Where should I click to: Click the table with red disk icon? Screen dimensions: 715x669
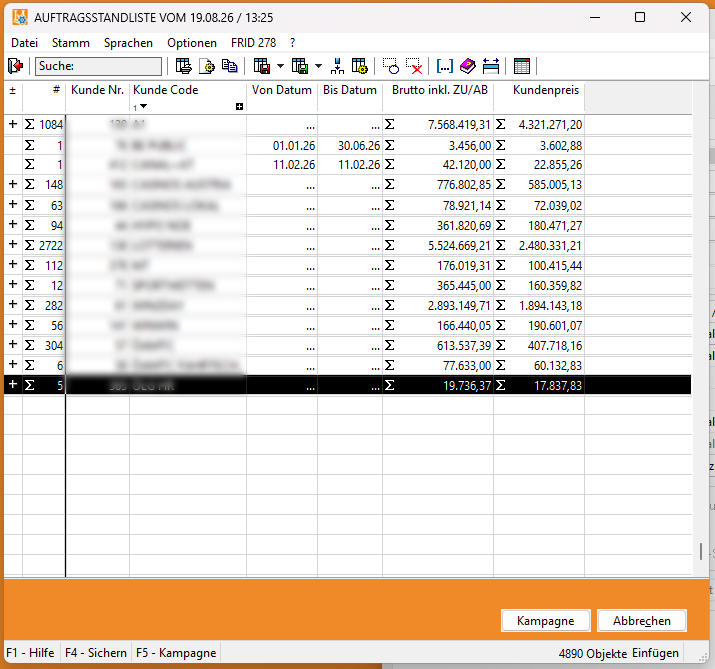(262, 66)
